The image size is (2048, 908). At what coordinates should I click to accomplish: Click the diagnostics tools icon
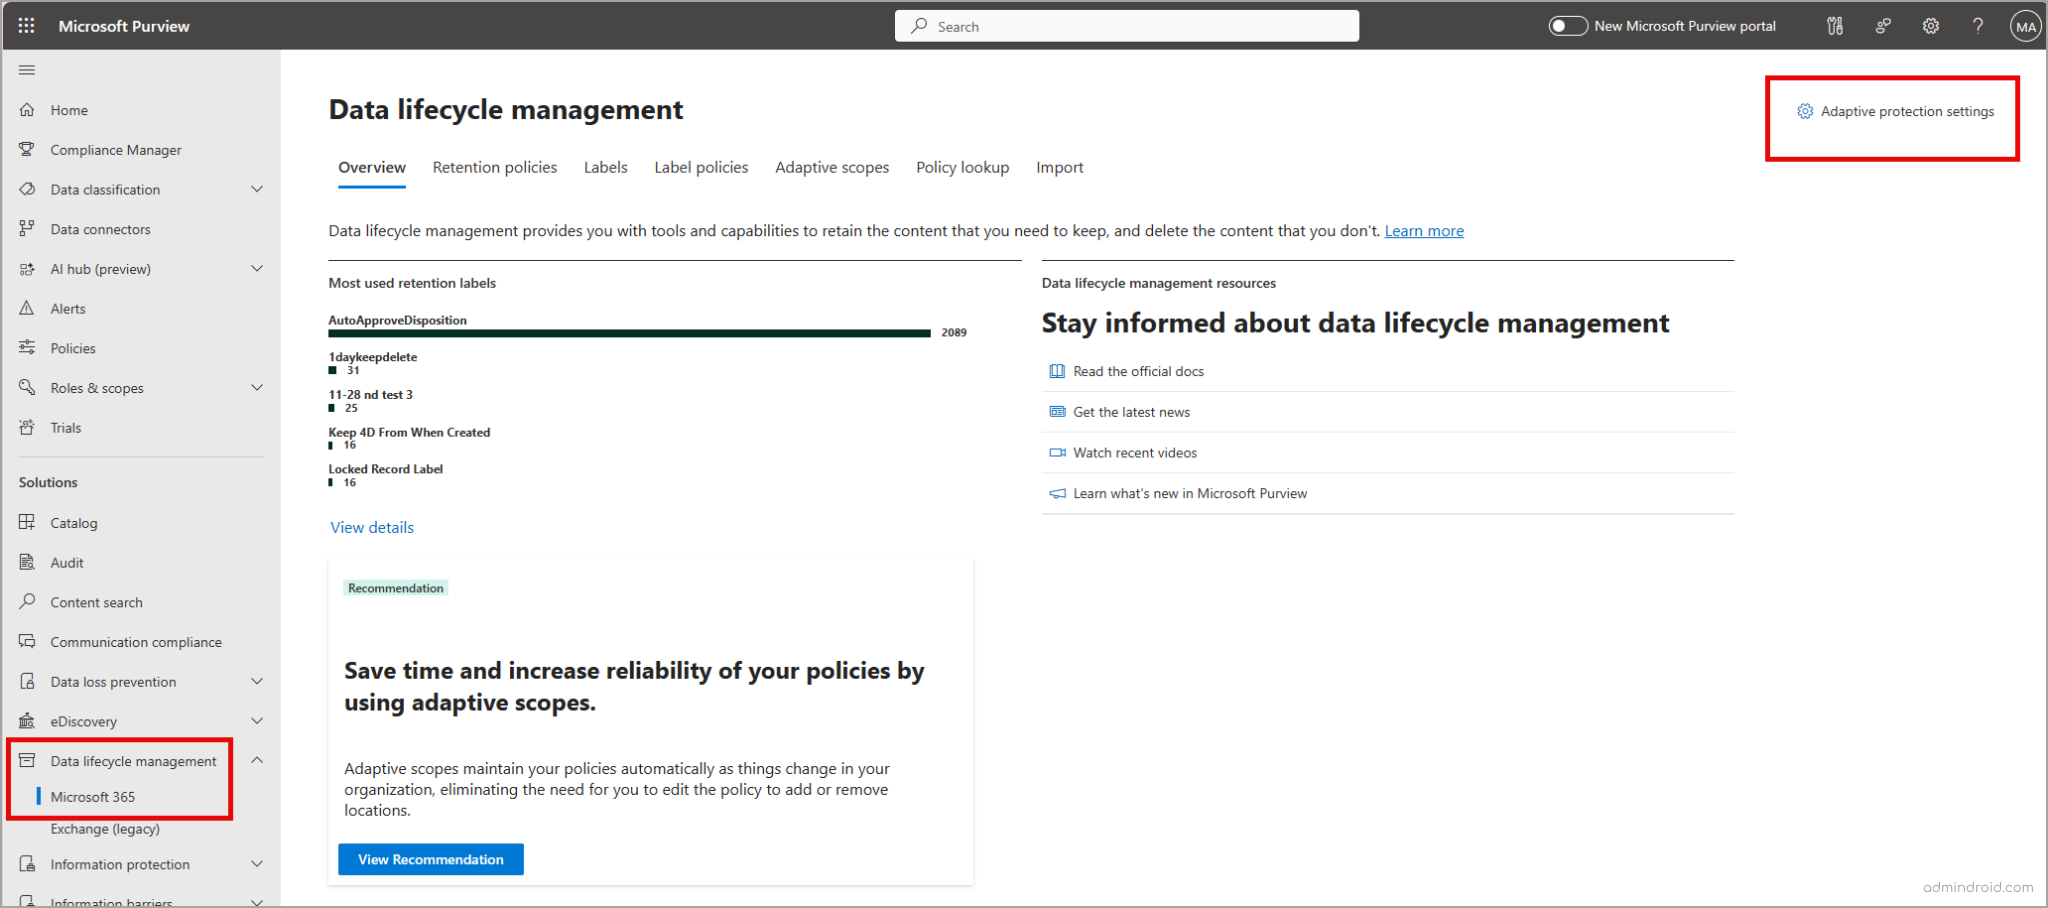click(x=1835, y=26)
